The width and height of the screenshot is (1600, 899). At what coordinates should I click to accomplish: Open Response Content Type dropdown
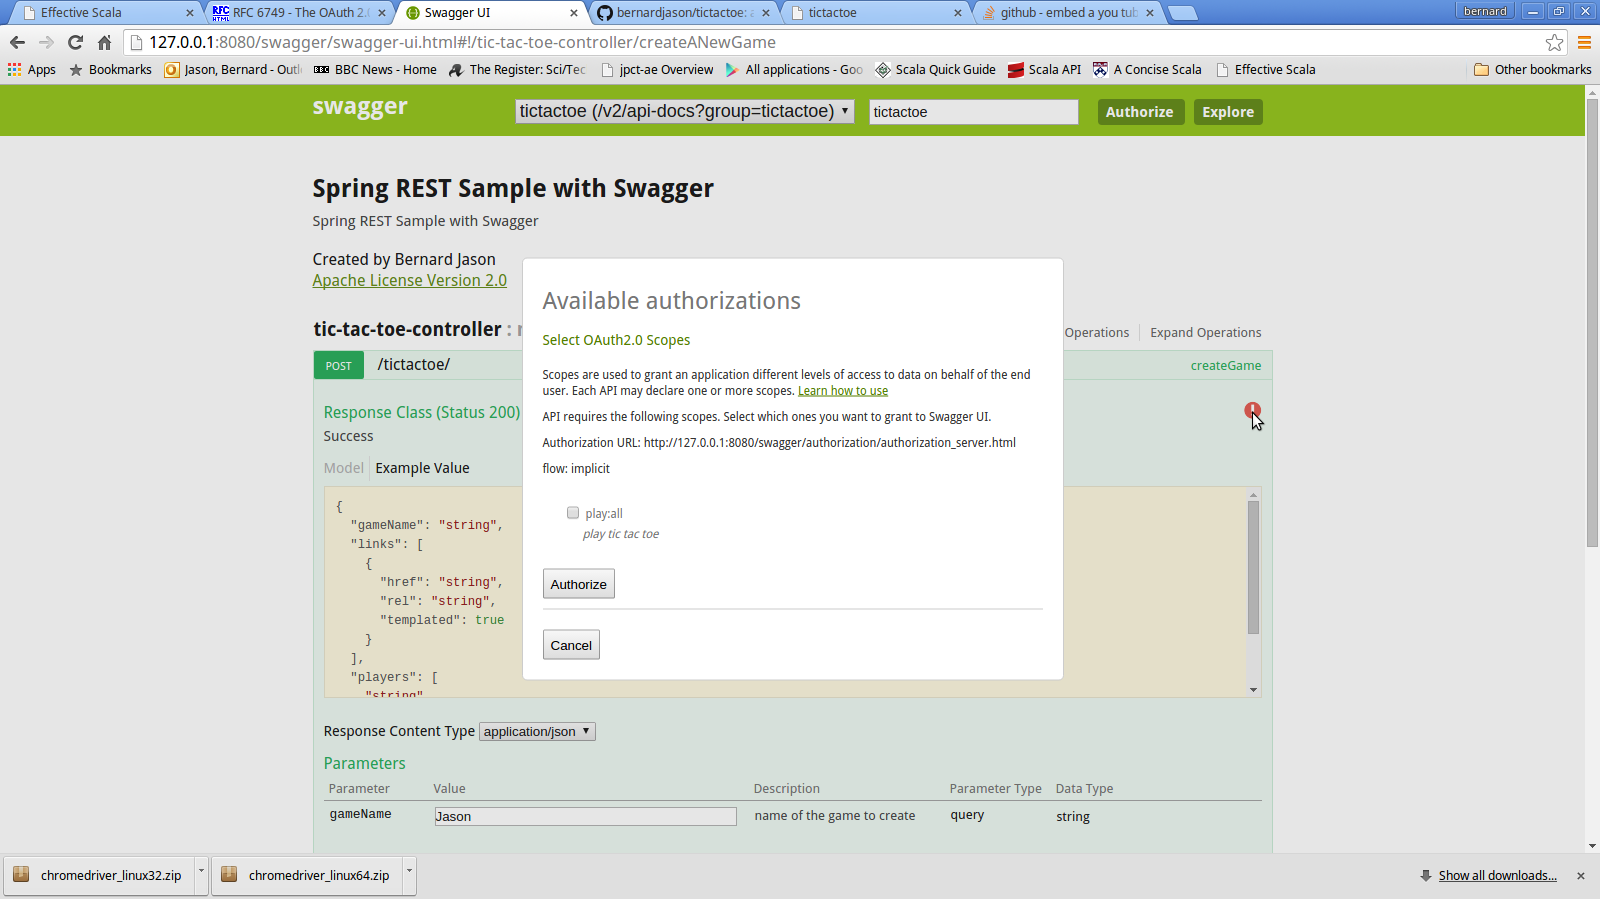(x=537, y=732)
